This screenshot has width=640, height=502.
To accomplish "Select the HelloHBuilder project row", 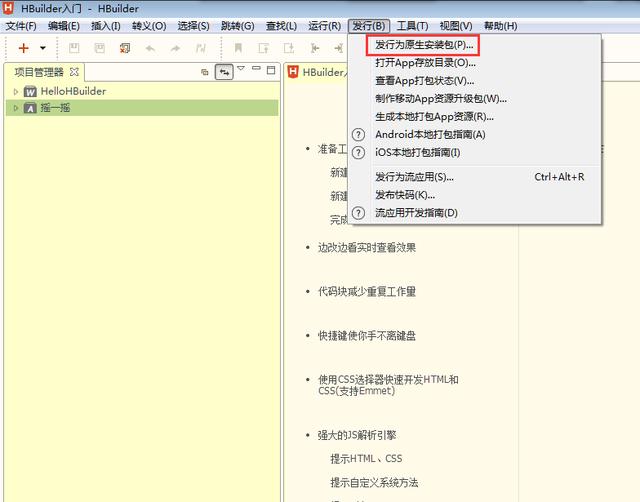I will [142, 91].
